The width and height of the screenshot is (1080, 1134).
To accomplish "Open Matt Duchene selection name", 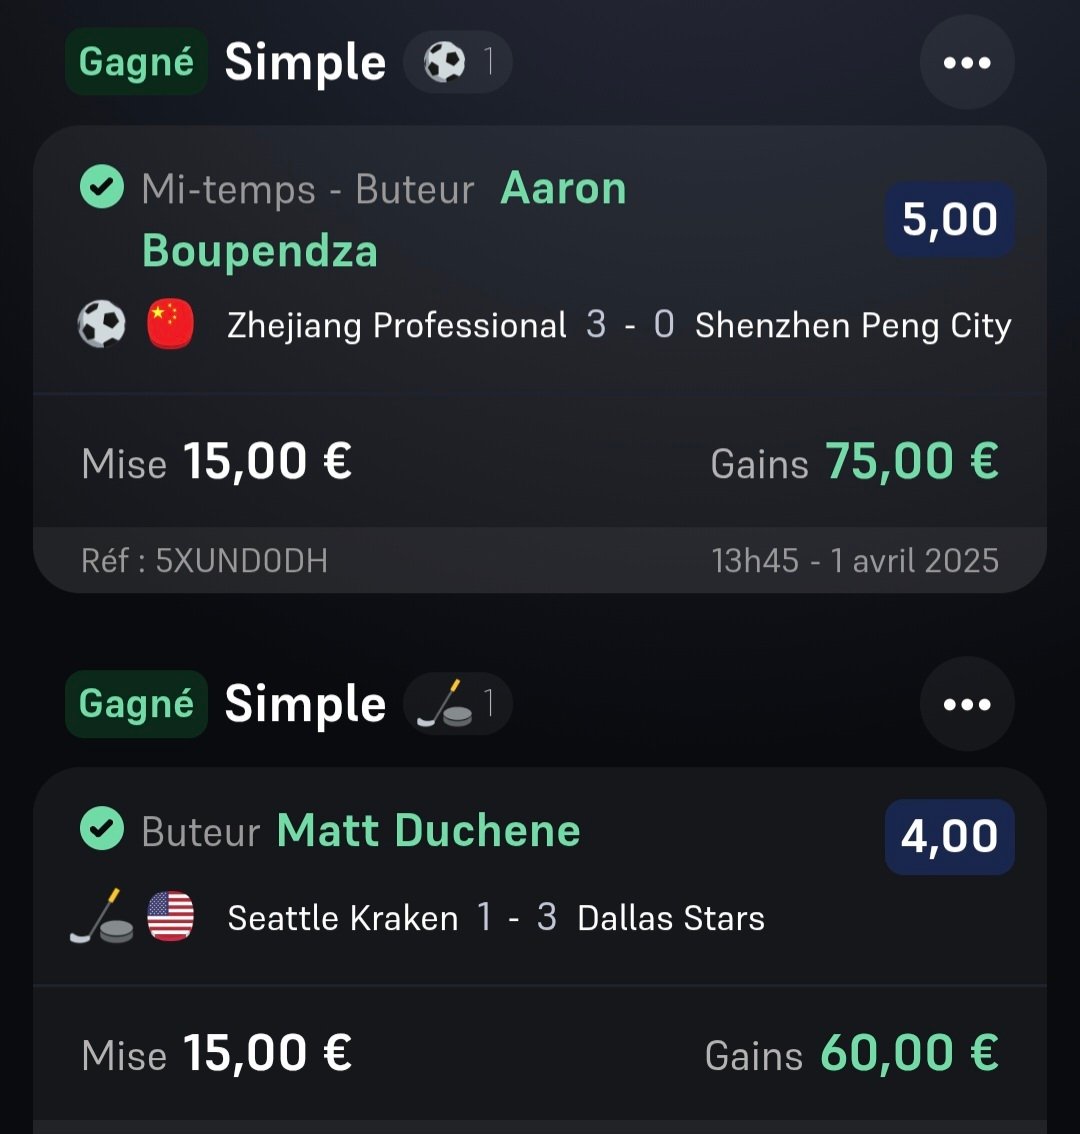I will pyautogui.click(x=429, y=830).
